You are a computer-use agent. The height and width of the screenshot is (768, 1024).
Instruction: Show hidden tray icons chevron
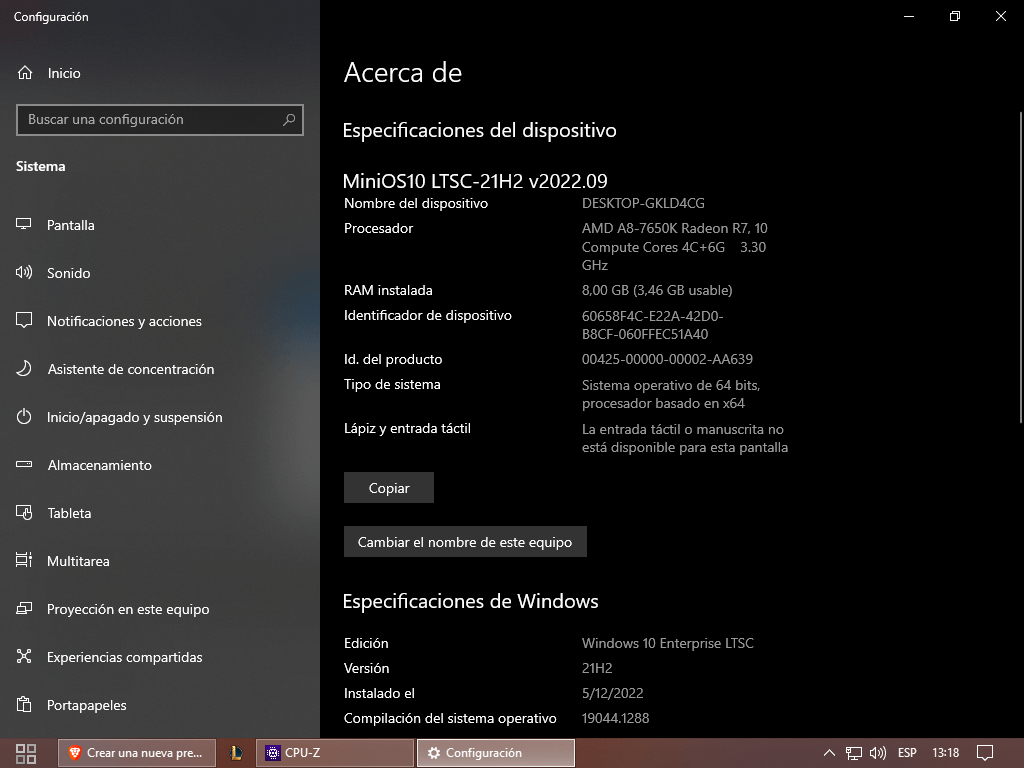coord(829,753)
